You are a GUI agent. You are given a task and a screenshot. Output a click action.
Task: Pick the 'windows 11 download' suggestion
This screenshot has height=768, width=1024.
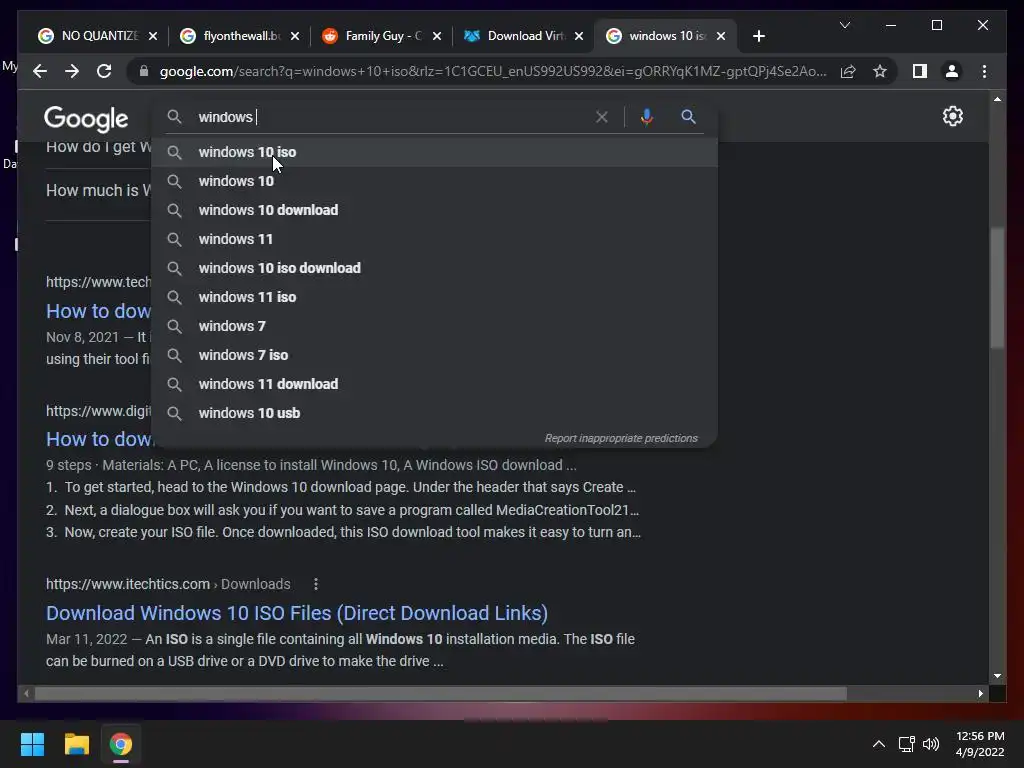(434, 384)
